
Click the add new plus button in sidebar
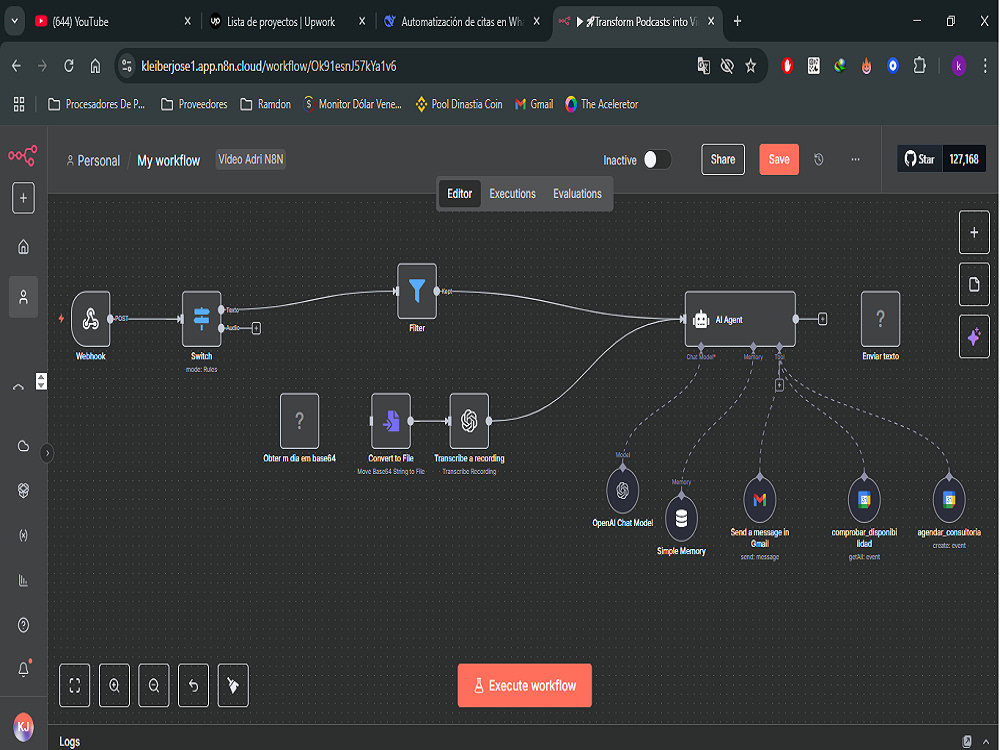tap(23, 198)
